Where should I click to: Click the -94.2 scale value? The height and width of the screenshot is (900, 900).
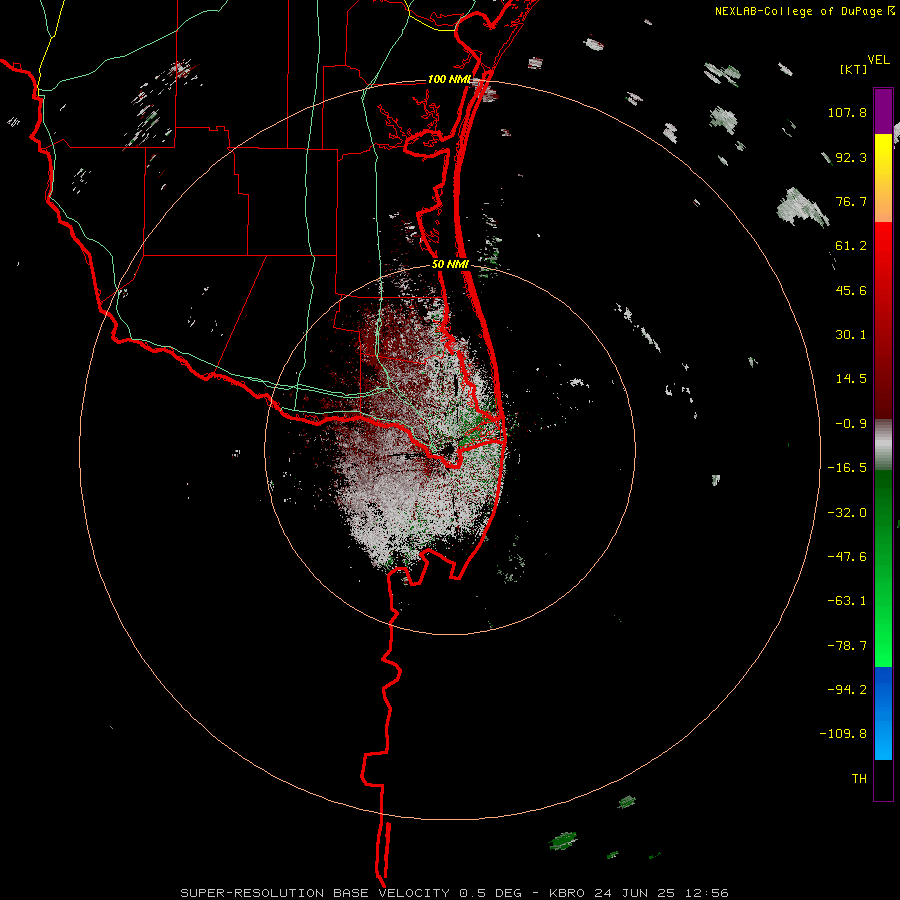pos(847,689)
